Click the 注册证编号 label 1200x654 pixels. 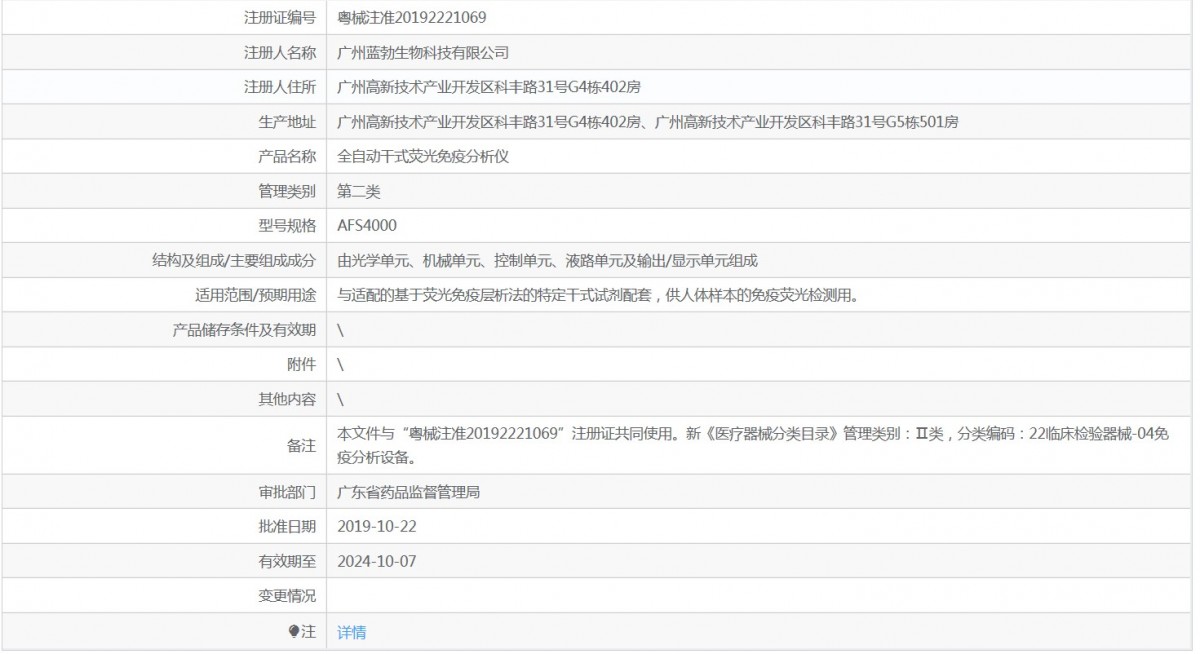280,17
